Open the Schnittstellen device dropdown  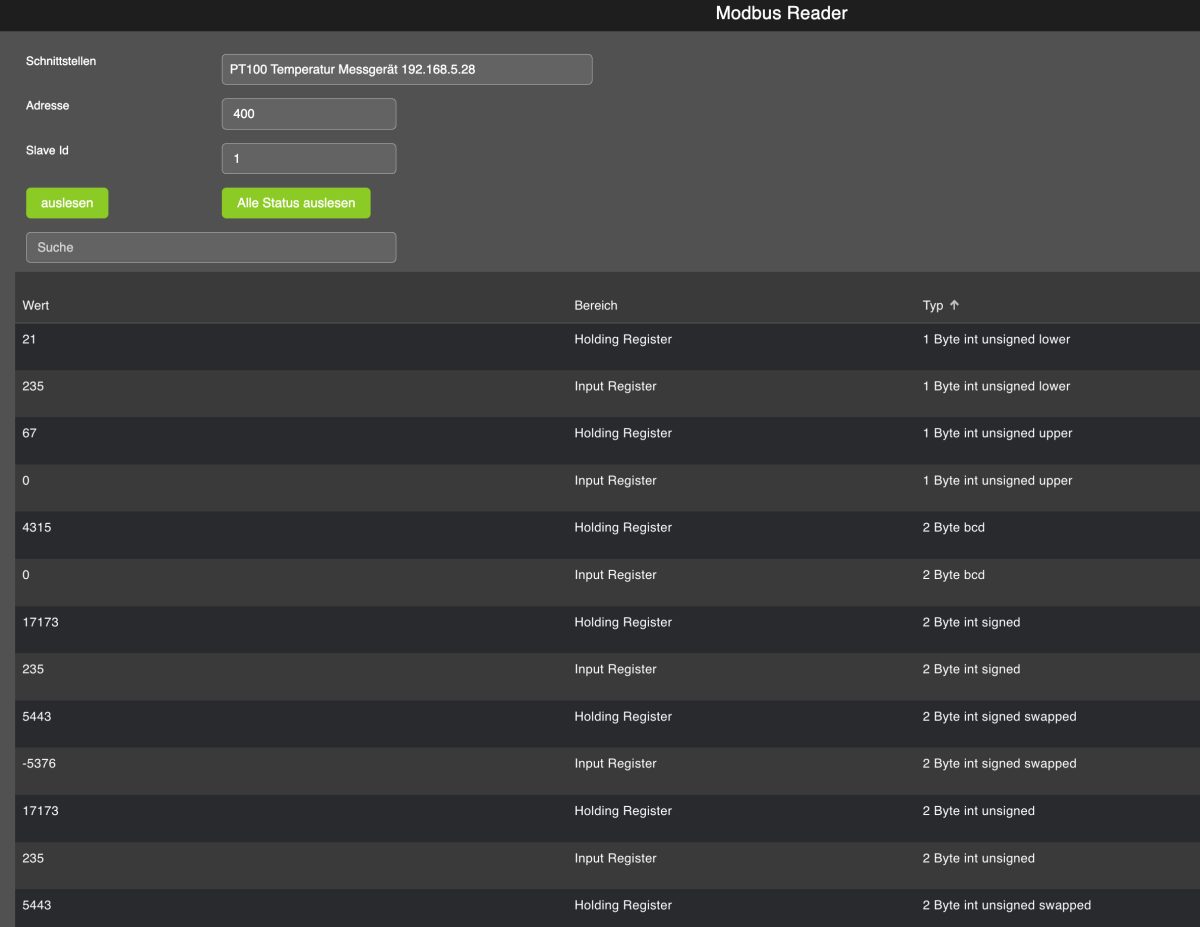click(406, 69)
